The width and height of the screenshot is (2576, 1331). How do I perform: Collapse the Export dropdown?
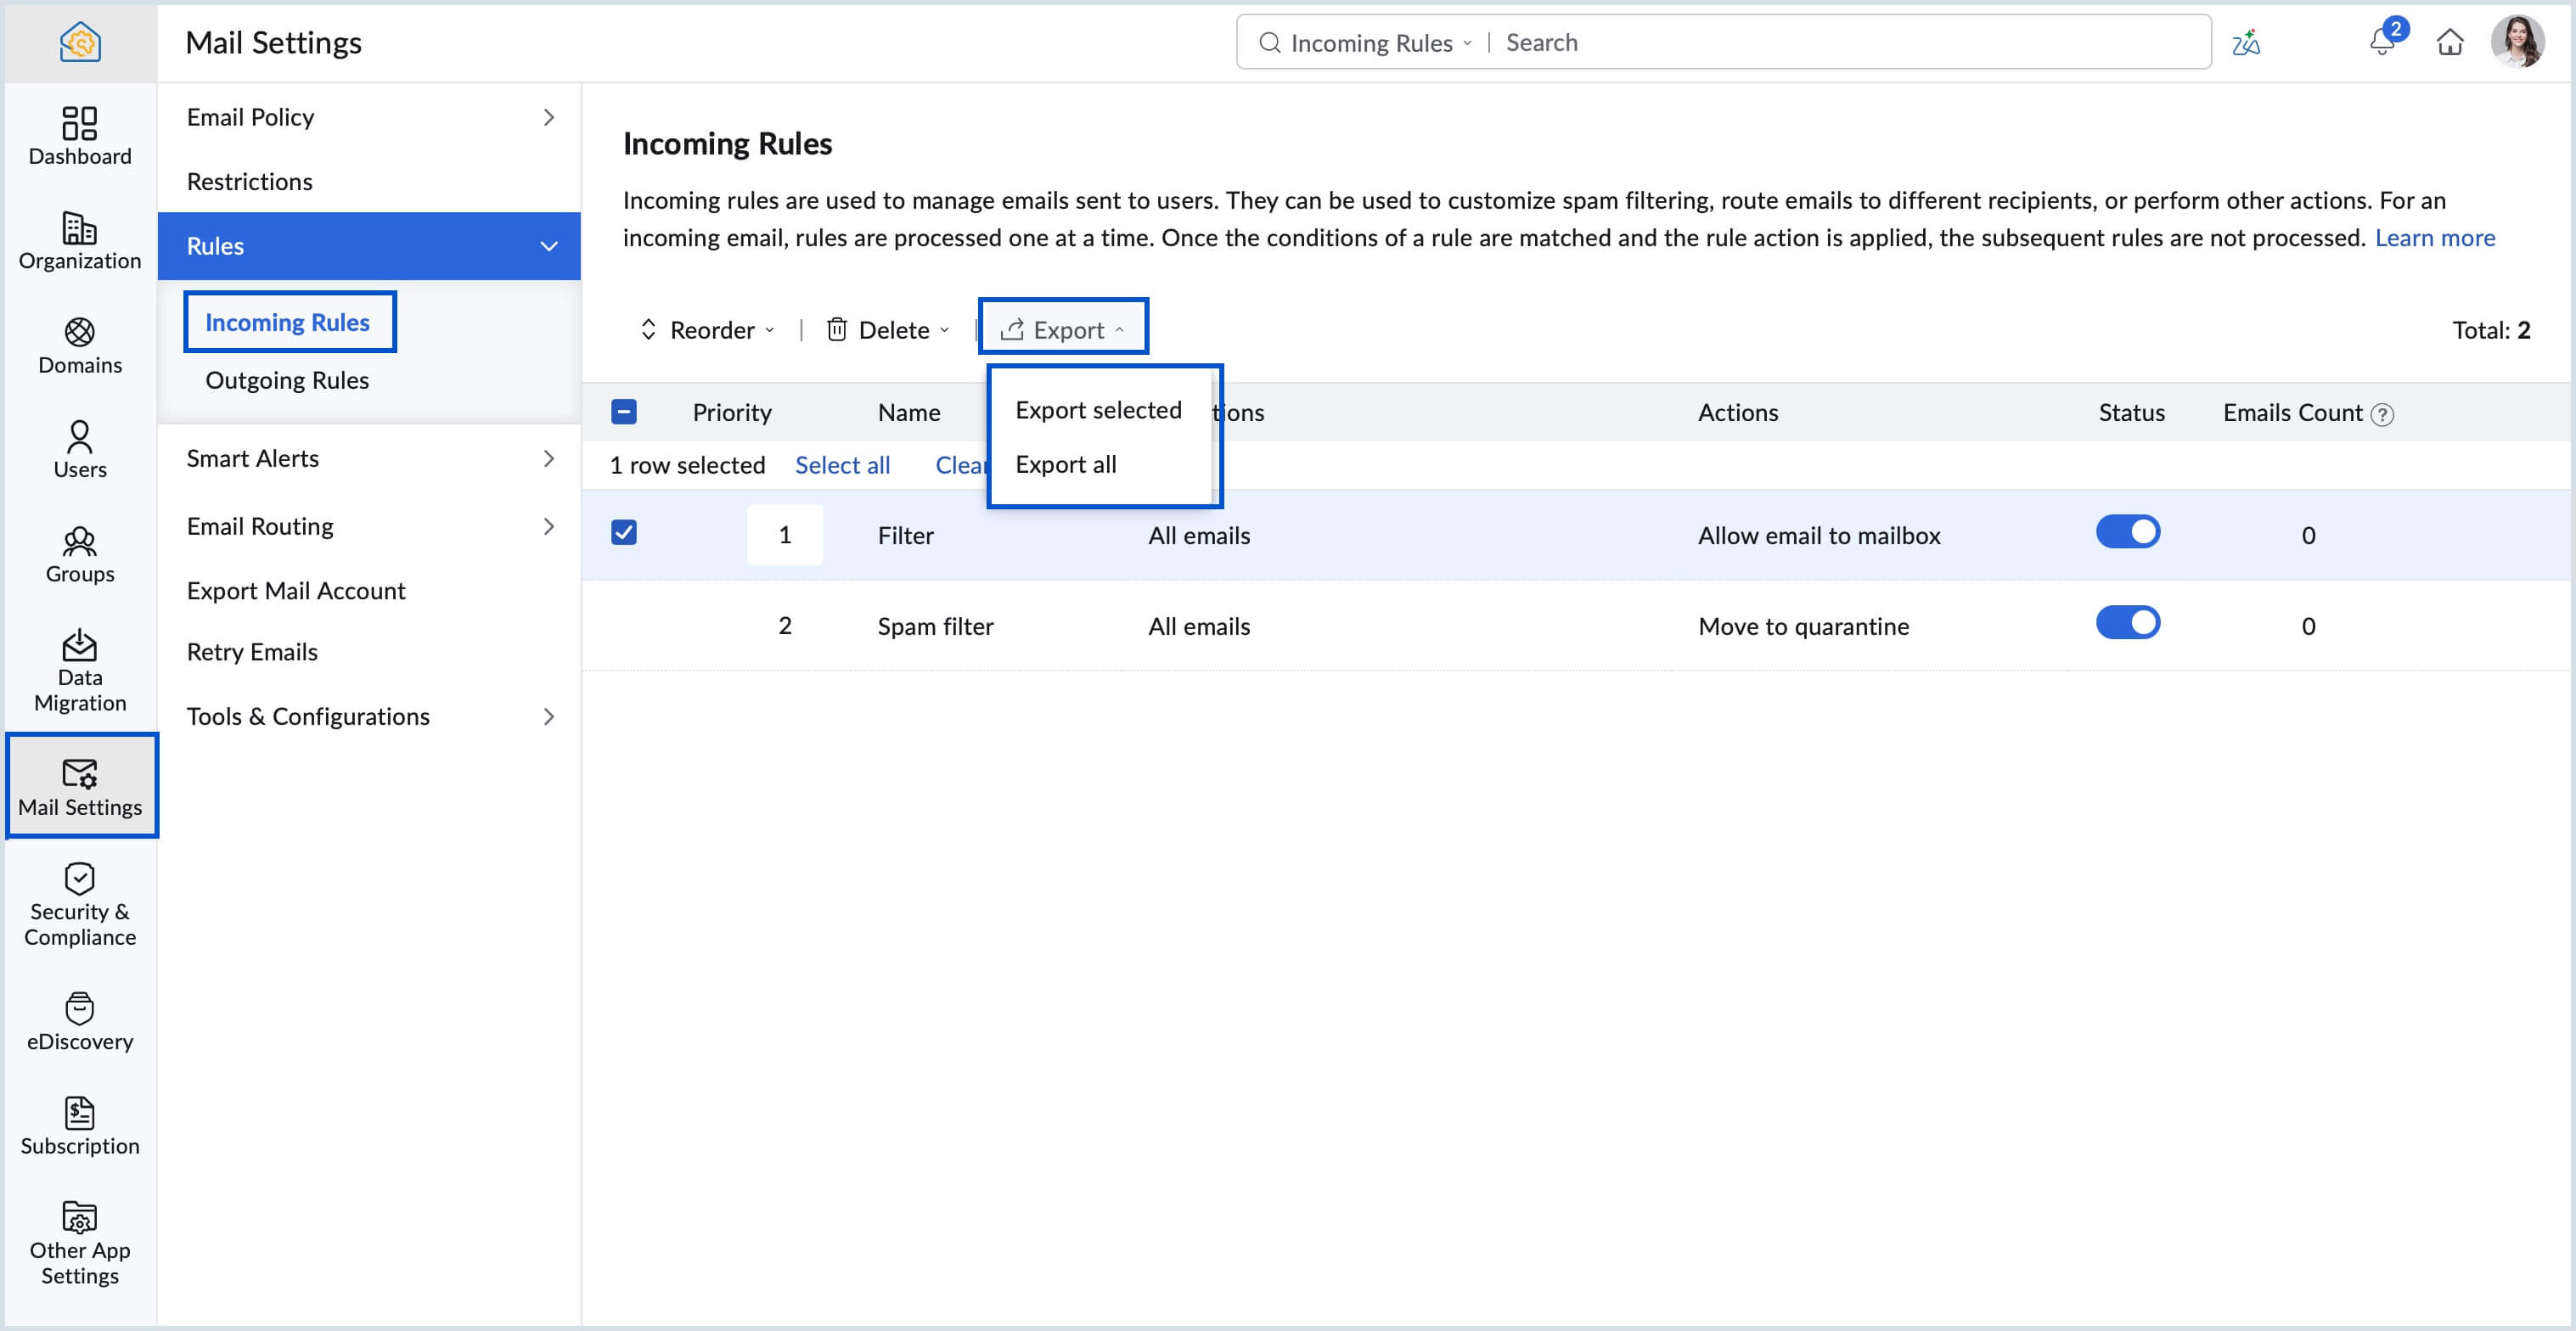1063,329
